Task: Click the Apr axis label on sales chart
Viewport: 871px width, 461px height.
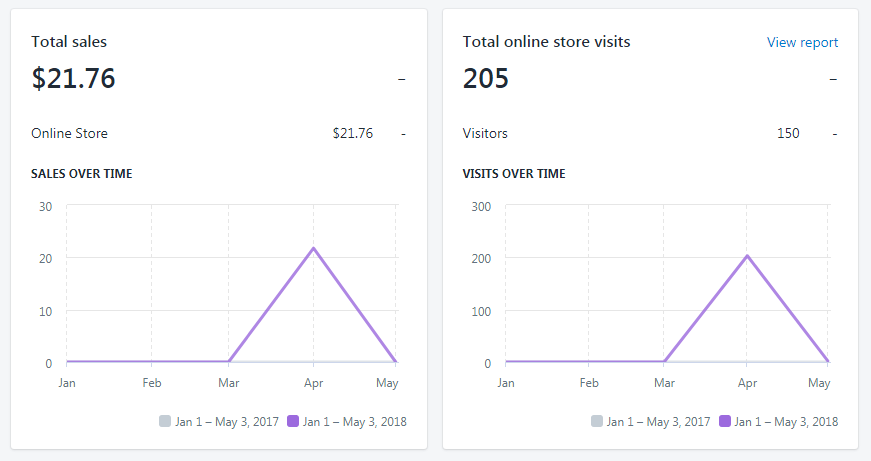Action: [313, 383]
